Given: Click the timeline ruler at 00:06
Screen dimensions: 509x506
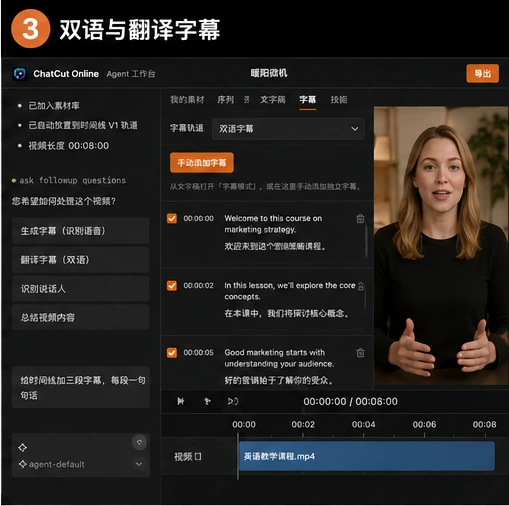Looking at the screenshot, I should click(x=424, y=425).
